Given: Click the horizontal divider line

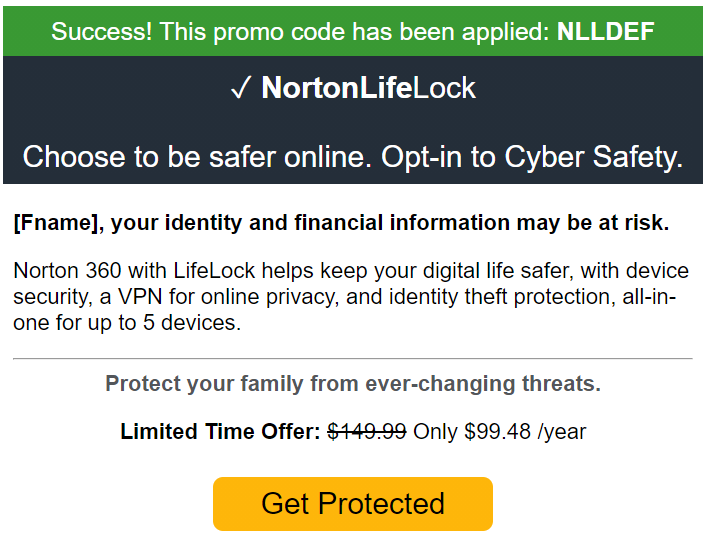Looking at the screenshot, I should [x=352, y=358].
